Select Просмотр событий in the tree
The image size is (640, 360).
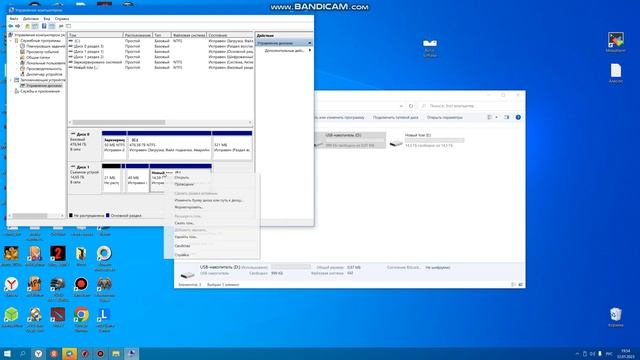(x=40, y=52)
